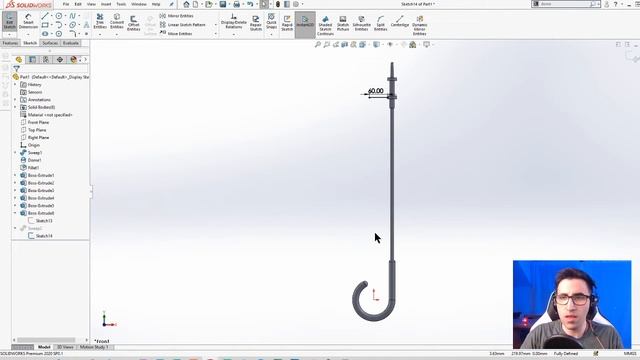640x360 pixels.
Task: Click the Save icon
Action: click(x=223, y=4)
